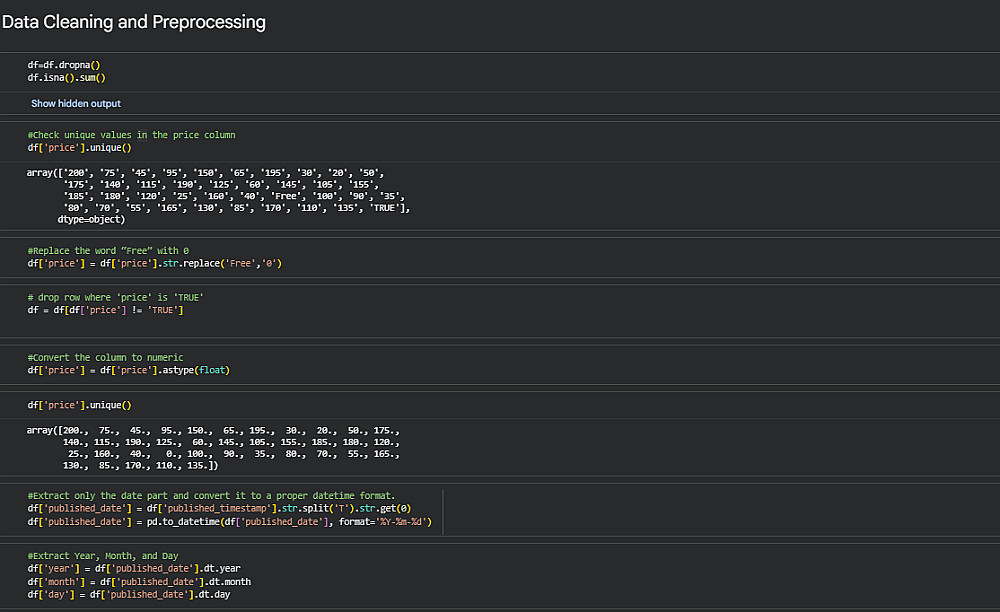Place cursor on the df.isna().sum() line
The image size is (1000, 612).
point(66,77)
